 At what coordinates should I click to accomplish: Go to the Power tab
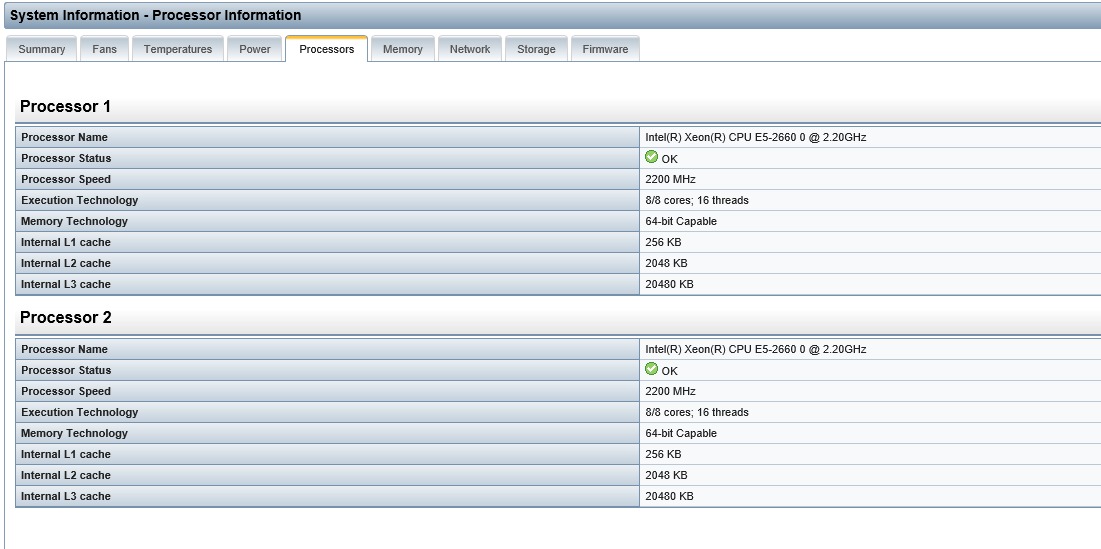[x=255, y=49]
